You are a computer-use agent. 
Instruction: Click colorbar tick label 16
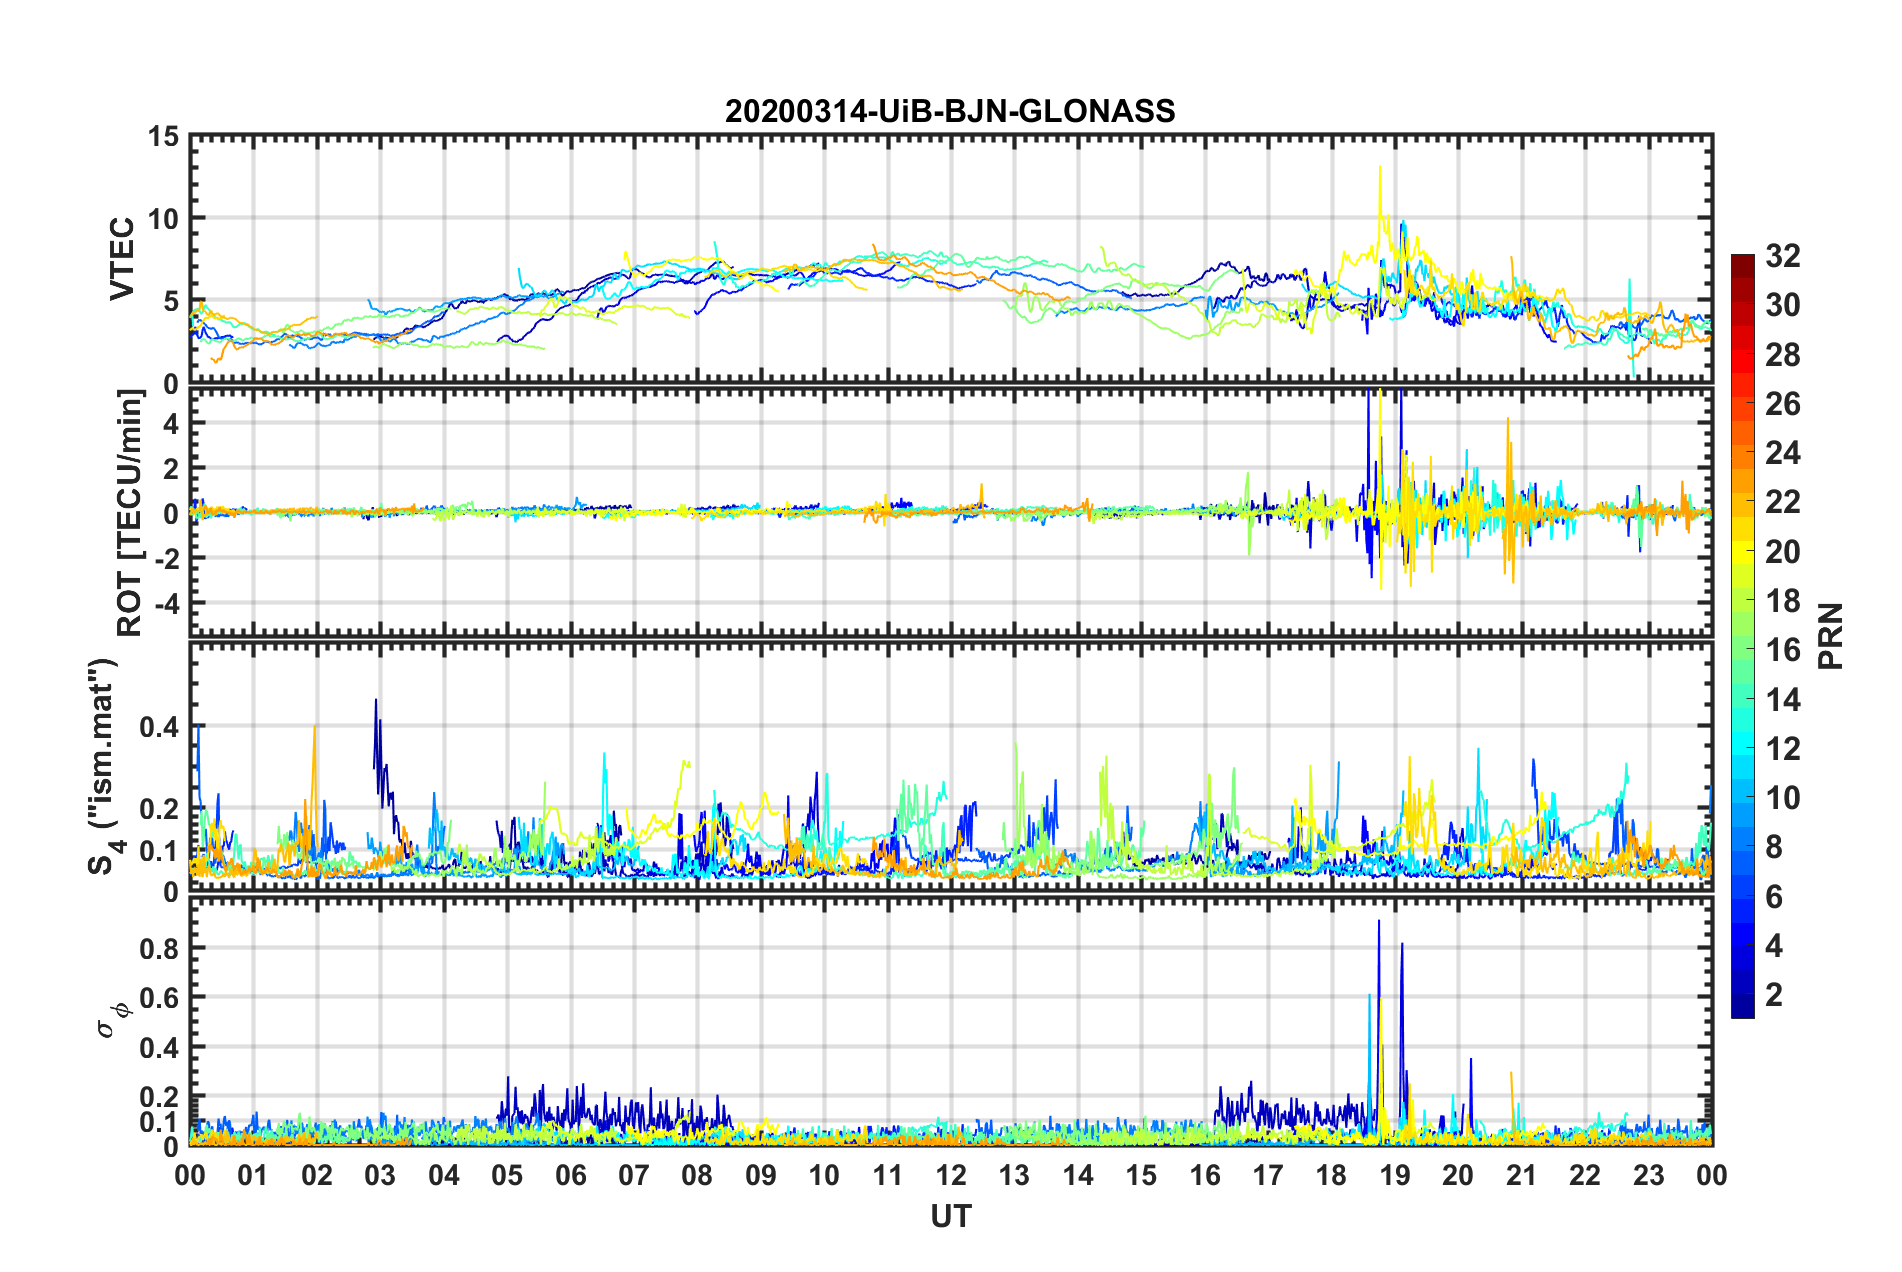coord(1783,650)
